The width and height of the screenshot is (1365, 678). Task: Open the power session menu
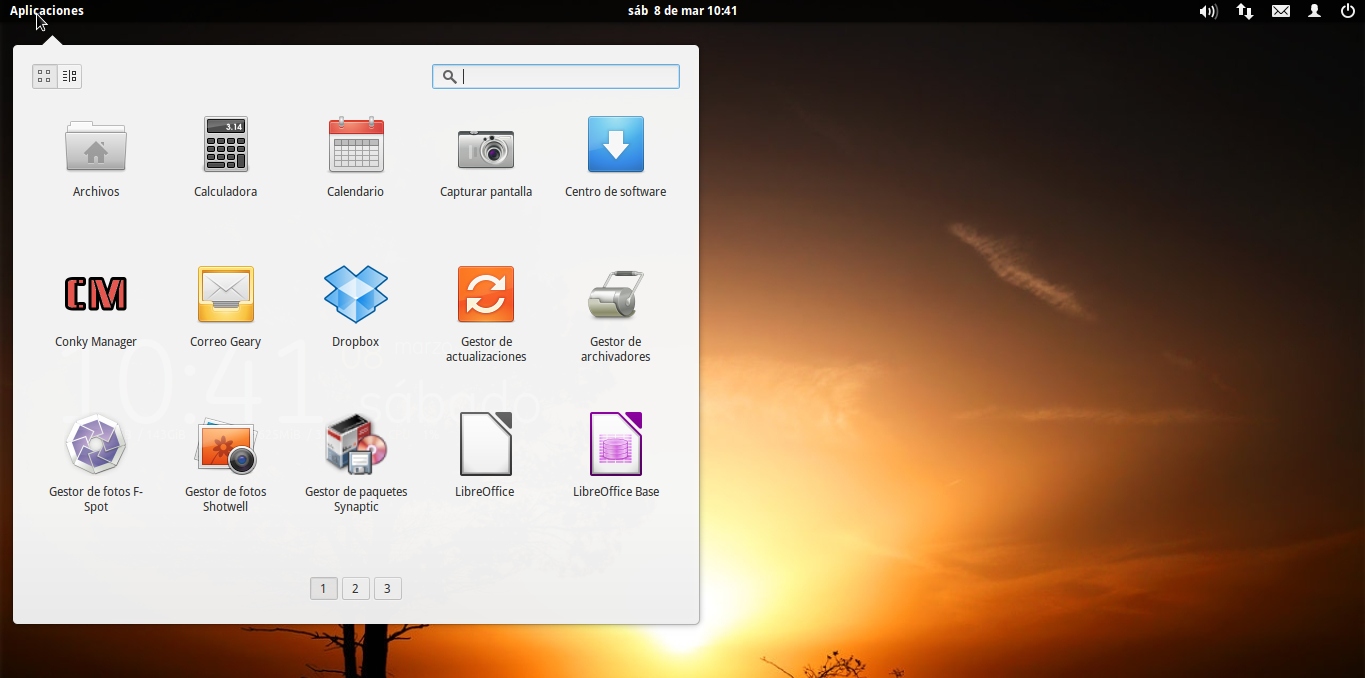[1346, 11]
